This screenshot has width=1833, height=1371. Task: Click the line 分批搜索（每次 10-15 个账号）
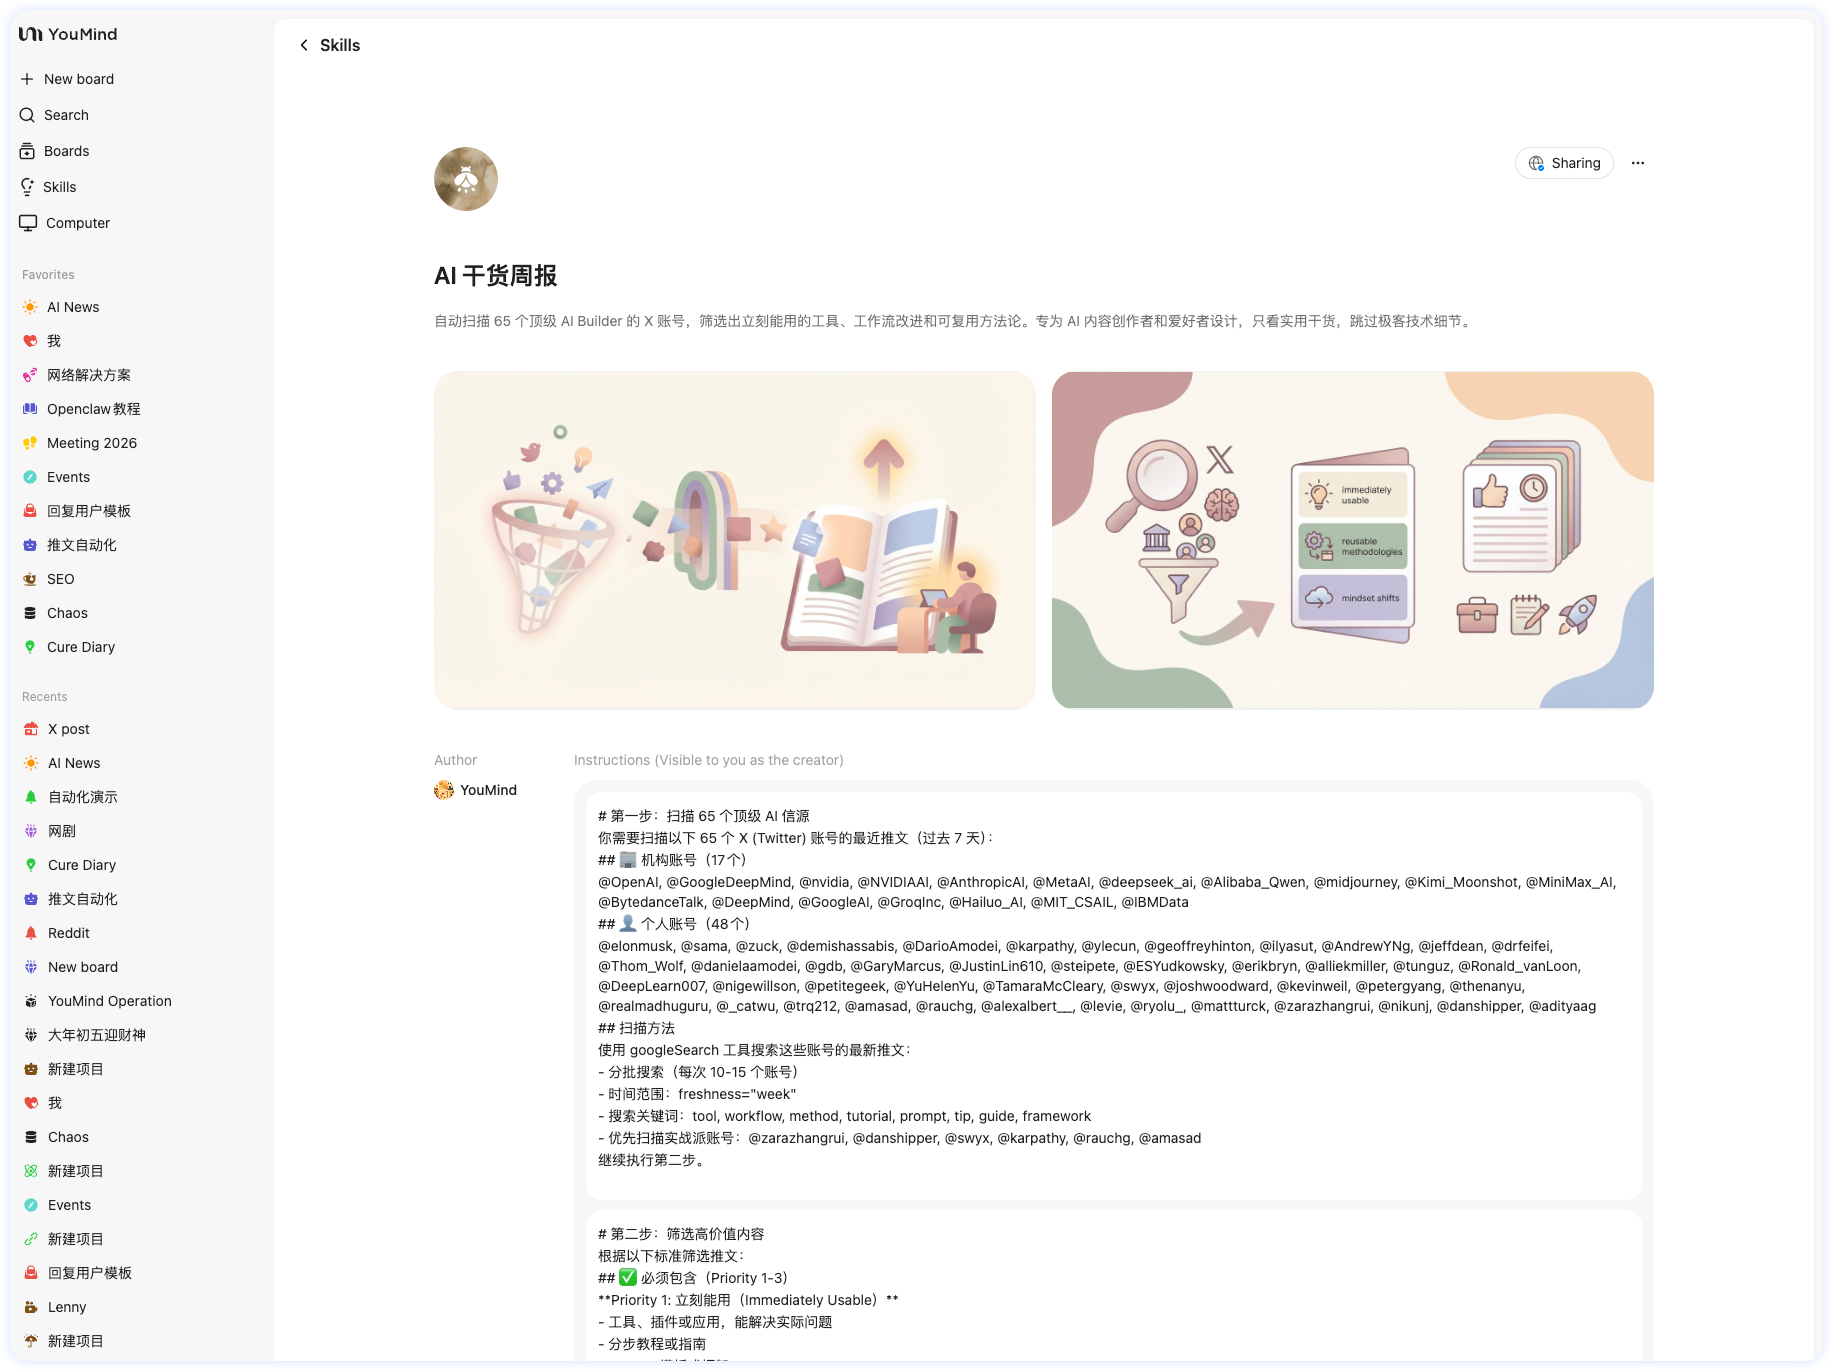pyautogui.click(x=698, y=1072)
